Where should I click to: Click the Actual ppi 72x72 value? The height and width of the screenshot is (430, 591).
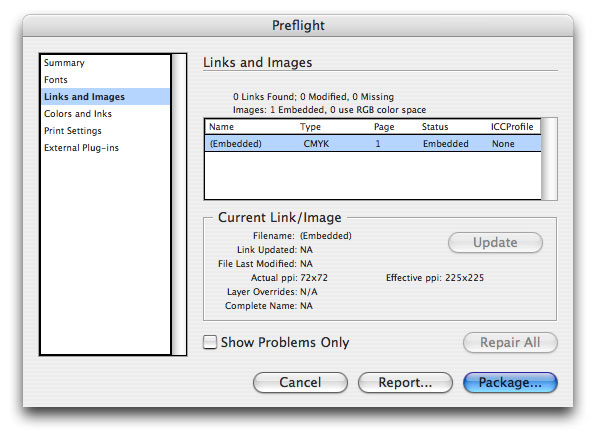tap(314, 278)
